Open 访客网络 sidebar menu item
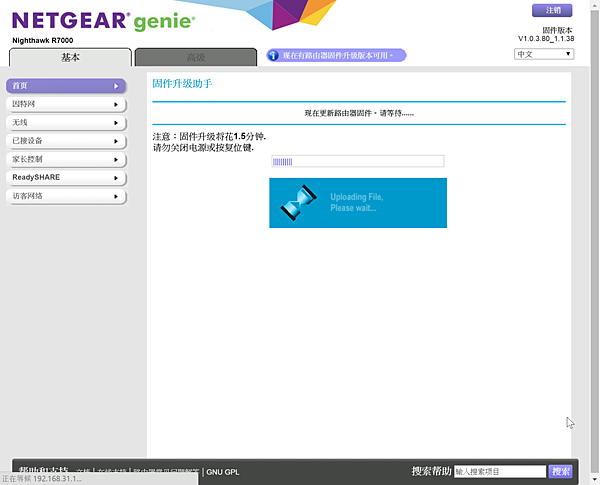600x485 pixels. [66, 196]
